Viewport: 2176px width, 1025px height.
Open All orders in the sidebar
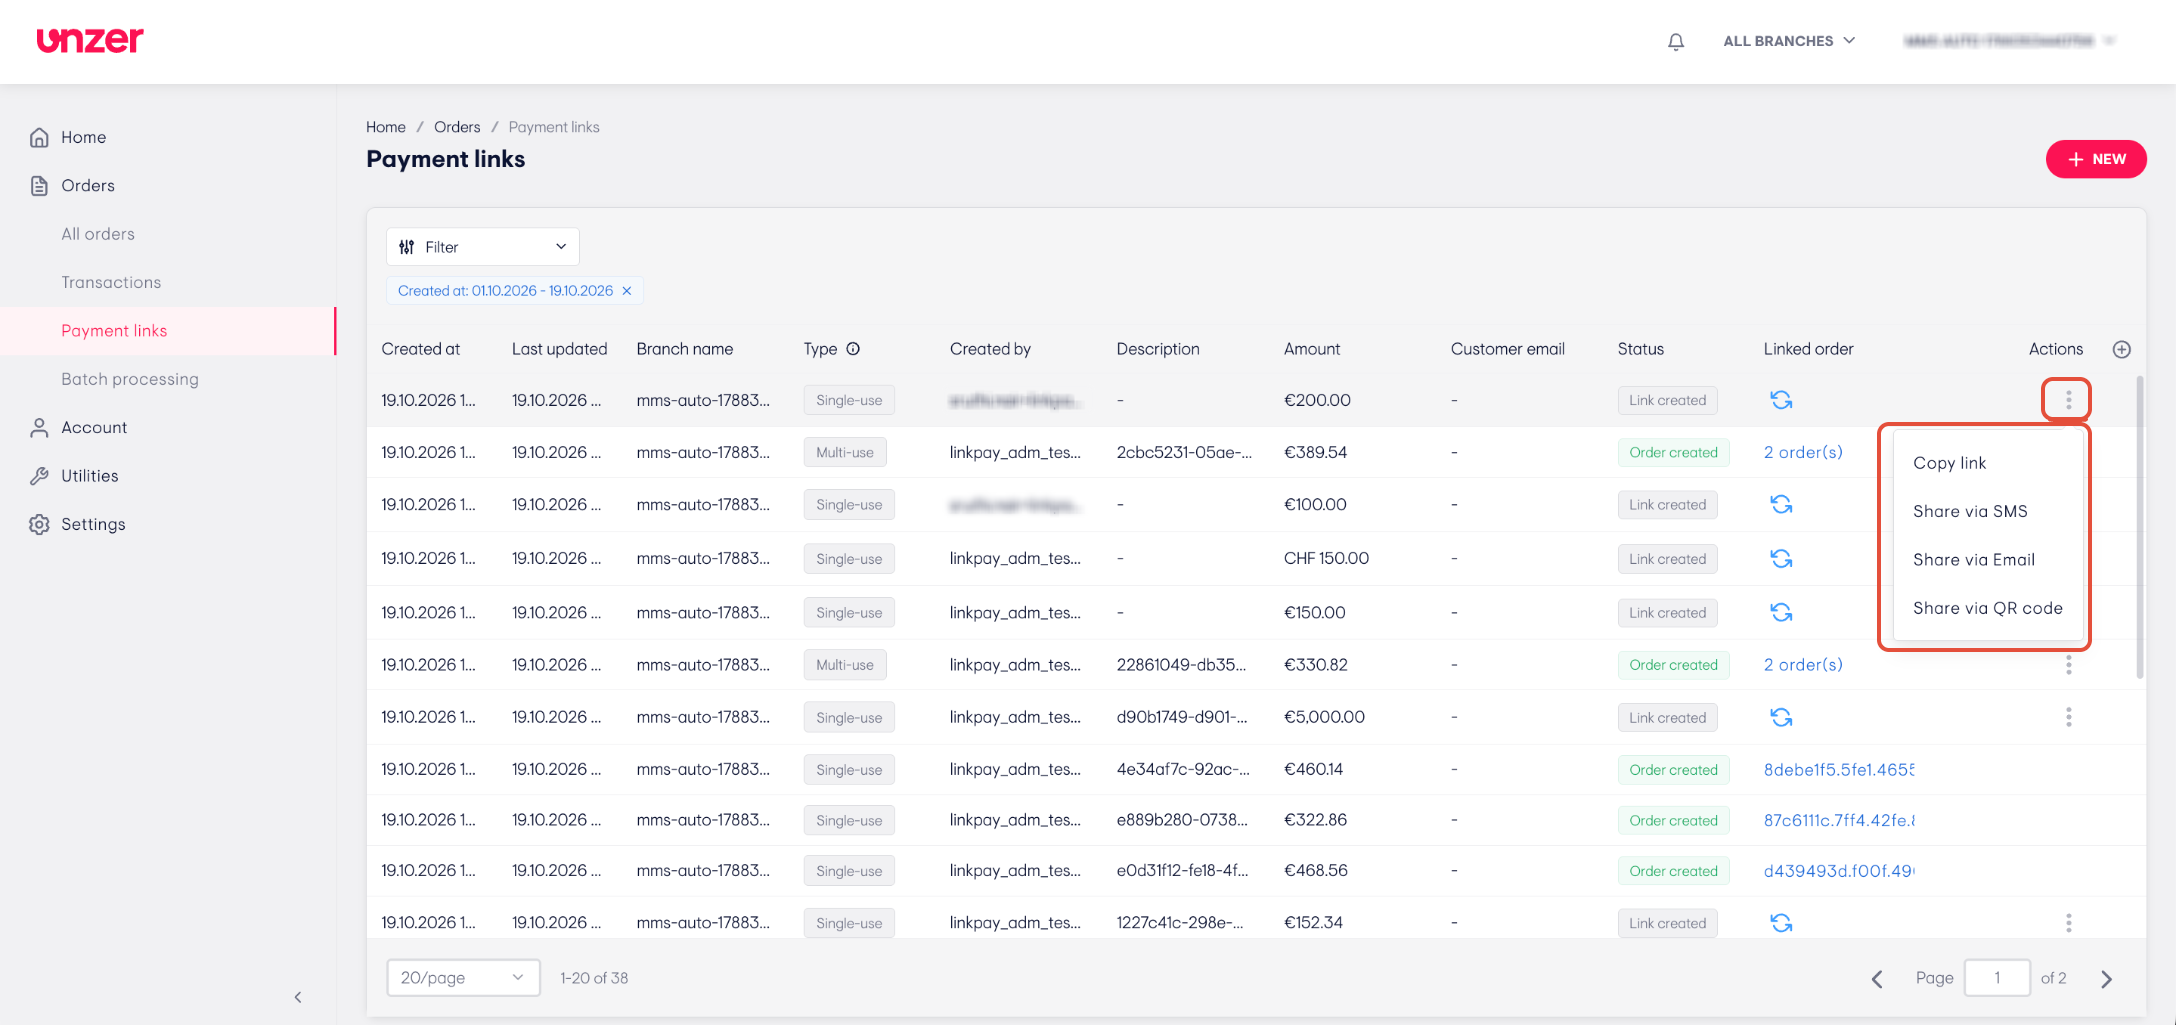click(x=98, y=234)
